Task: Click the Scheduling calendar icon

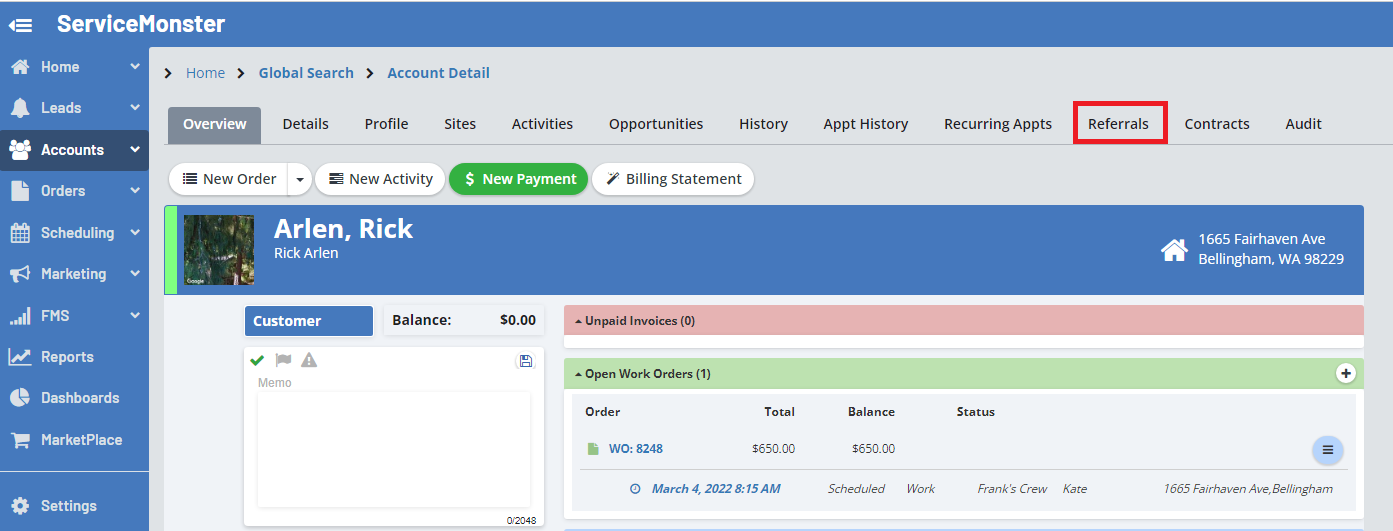Action: pos(19,233)
